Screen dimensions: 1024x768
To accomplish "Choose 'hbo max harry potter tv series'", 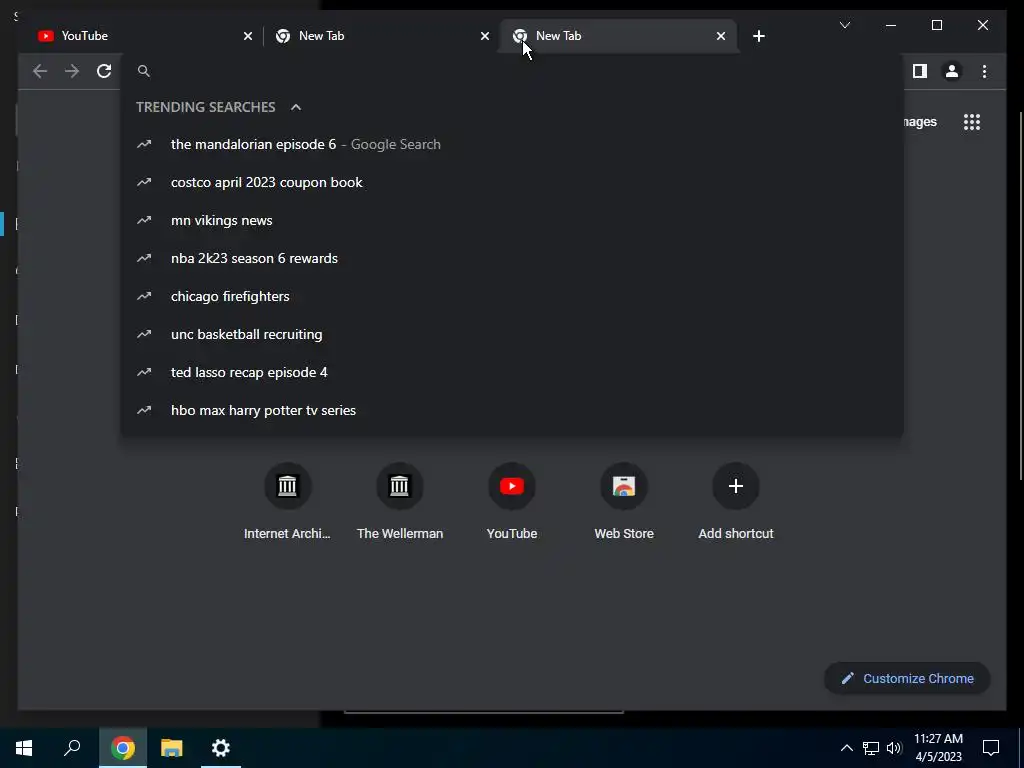I will (x=512, y=409).
